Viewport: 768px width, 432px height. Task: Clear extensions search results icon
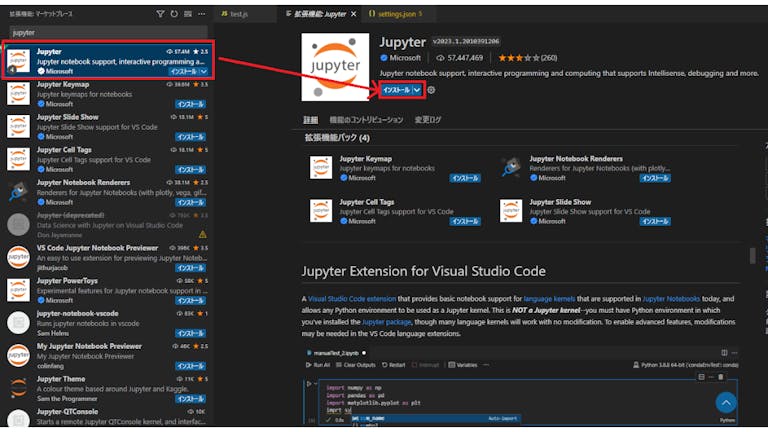click(x=188, y=14)
